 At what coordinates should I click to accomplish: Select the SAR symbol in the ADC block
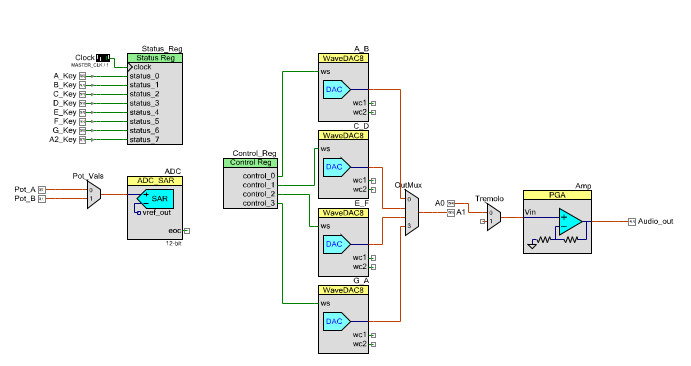(x=156, y=199)
